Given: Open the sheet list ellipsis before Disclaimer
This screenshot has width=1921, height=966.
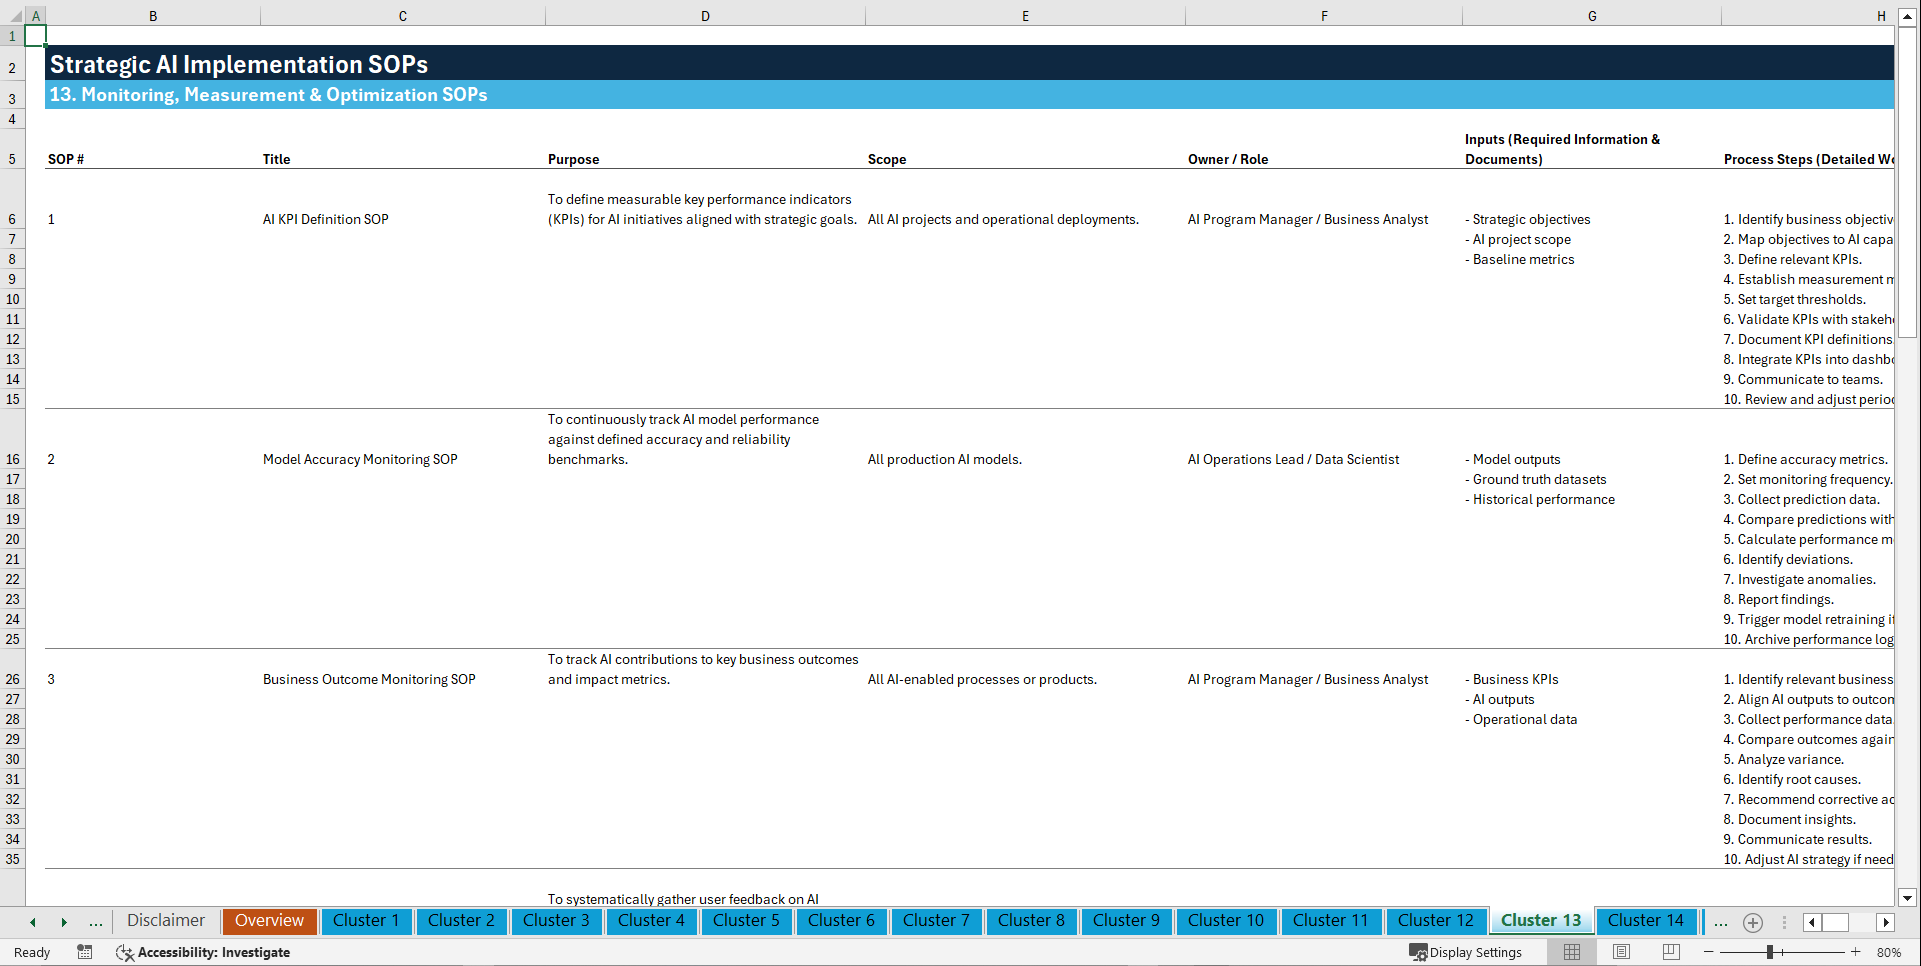Looking at the screenshot, I should (x=96, y=922).
